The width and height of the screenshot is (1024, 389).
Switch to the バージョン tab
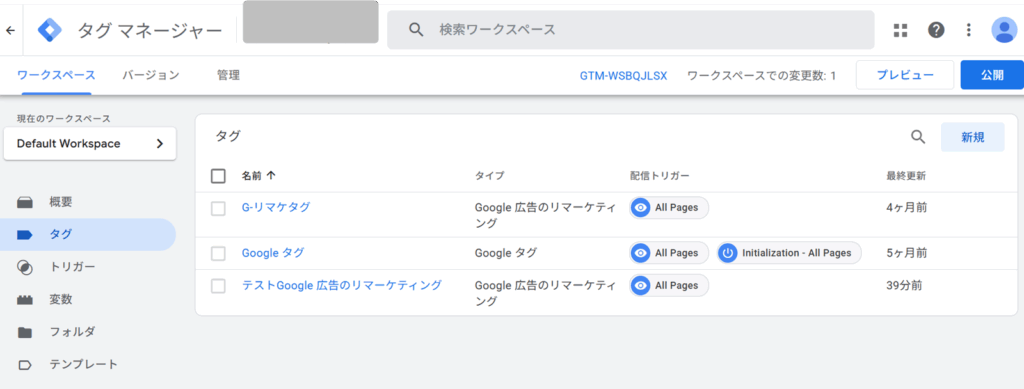tap(151, 75)
